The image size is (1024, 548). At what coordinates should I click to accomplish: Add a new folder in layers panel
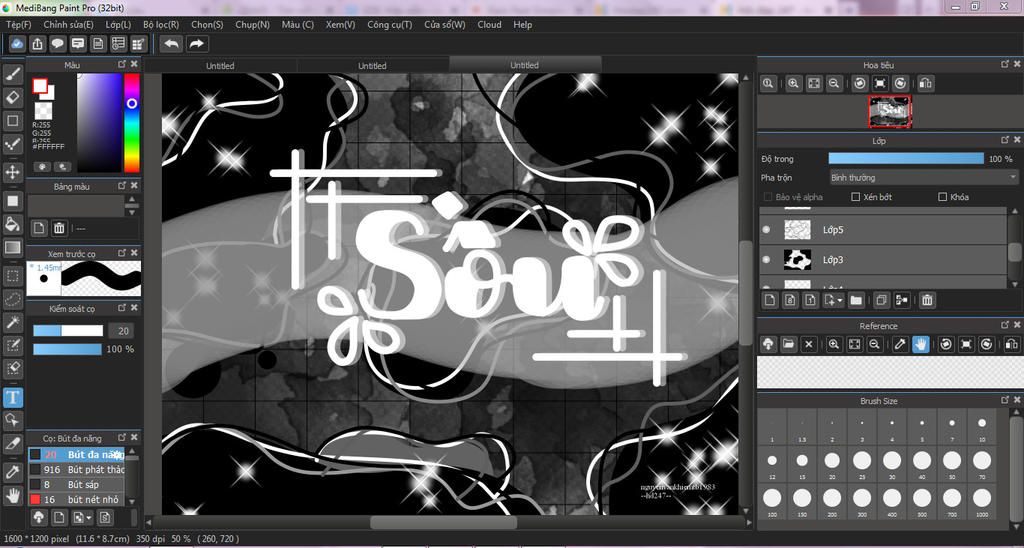click(x=856, y=300)
